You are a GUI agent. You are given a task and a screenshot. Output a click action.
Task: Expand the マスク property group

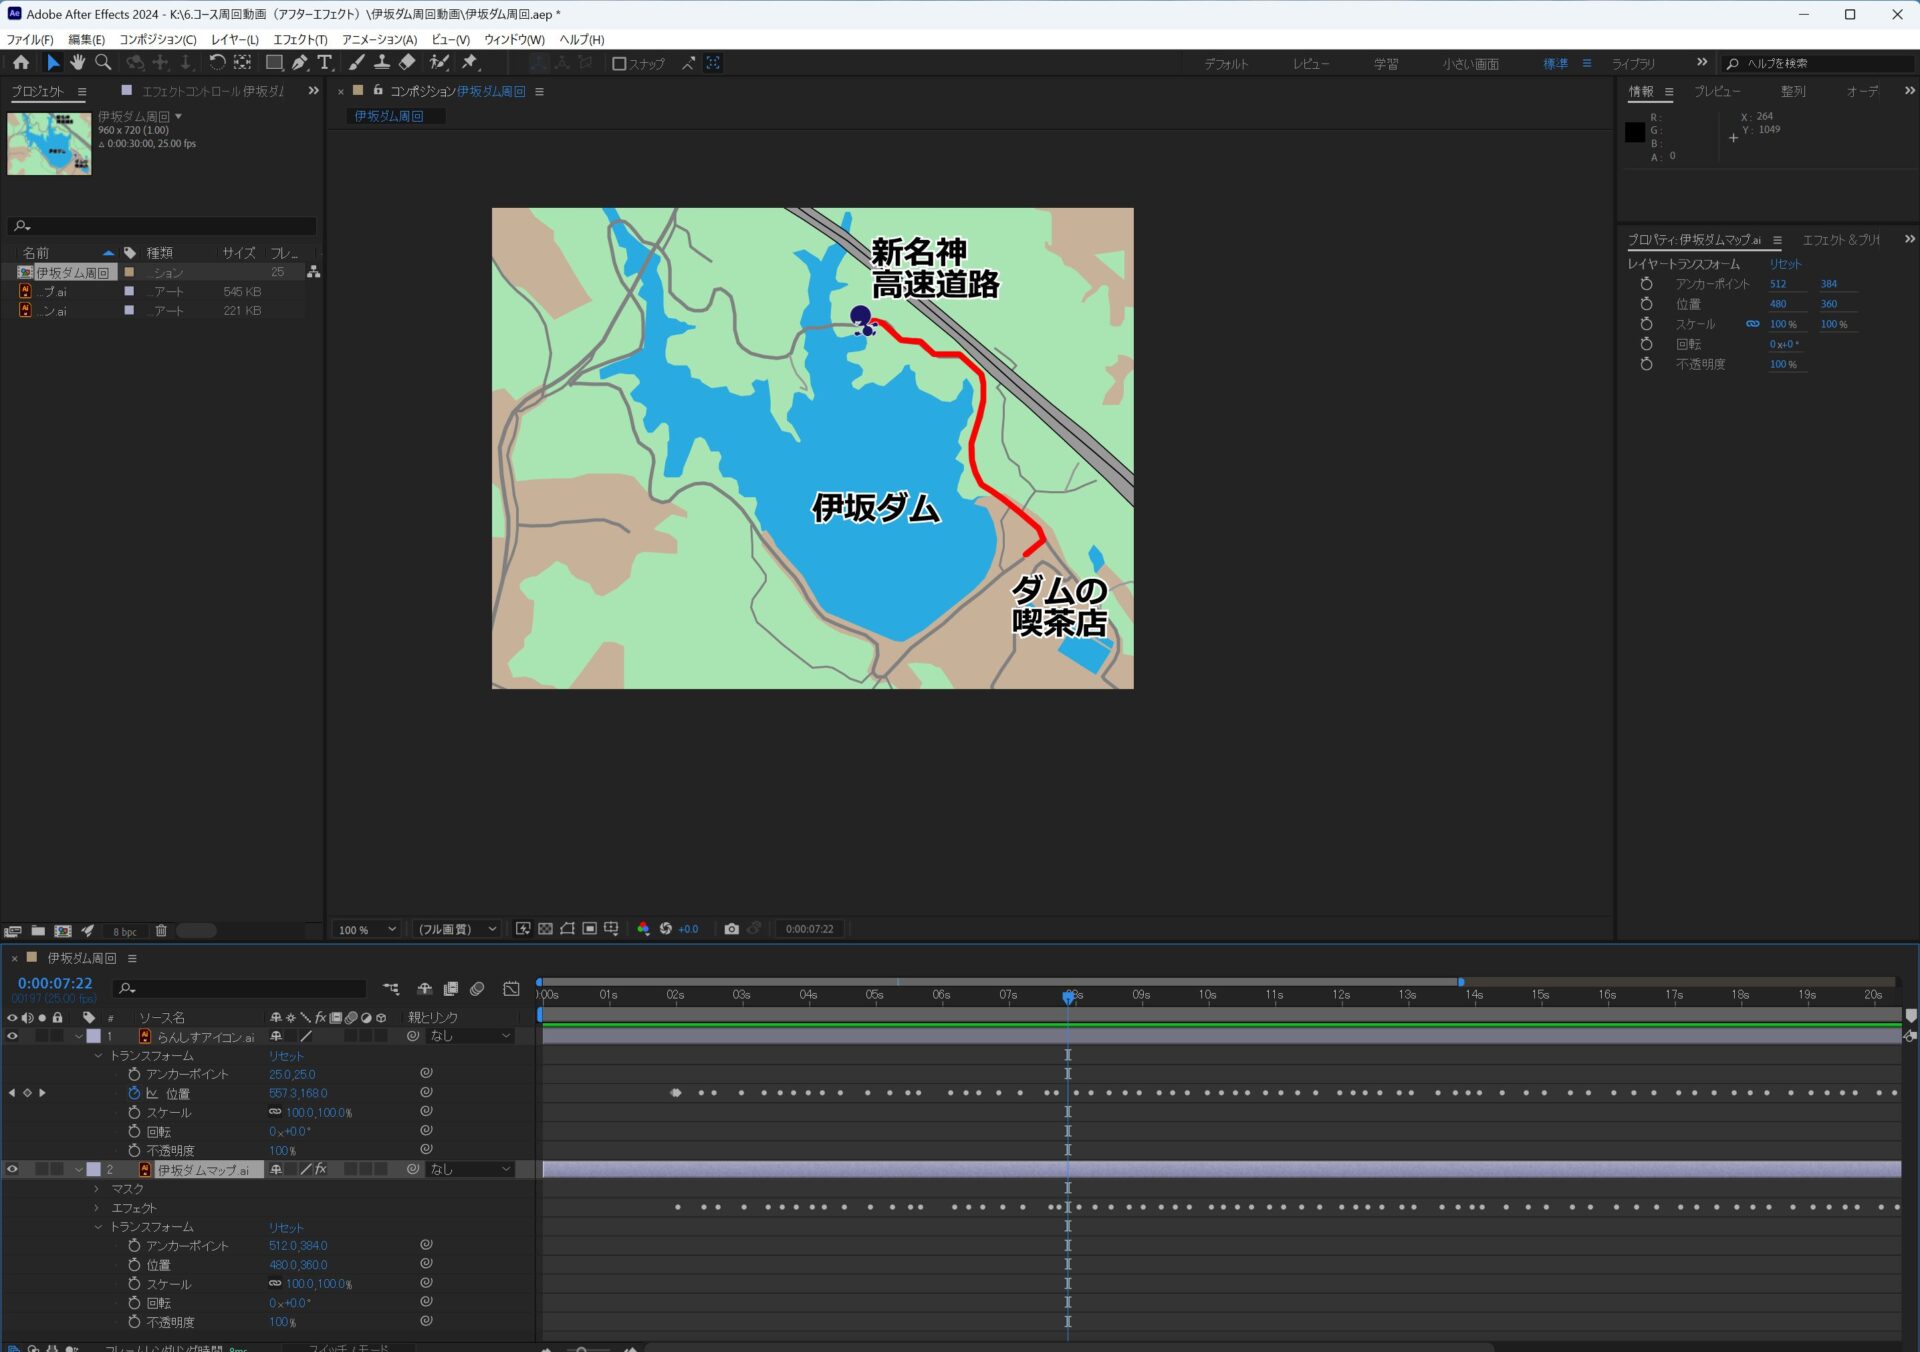pos(97,1189)
